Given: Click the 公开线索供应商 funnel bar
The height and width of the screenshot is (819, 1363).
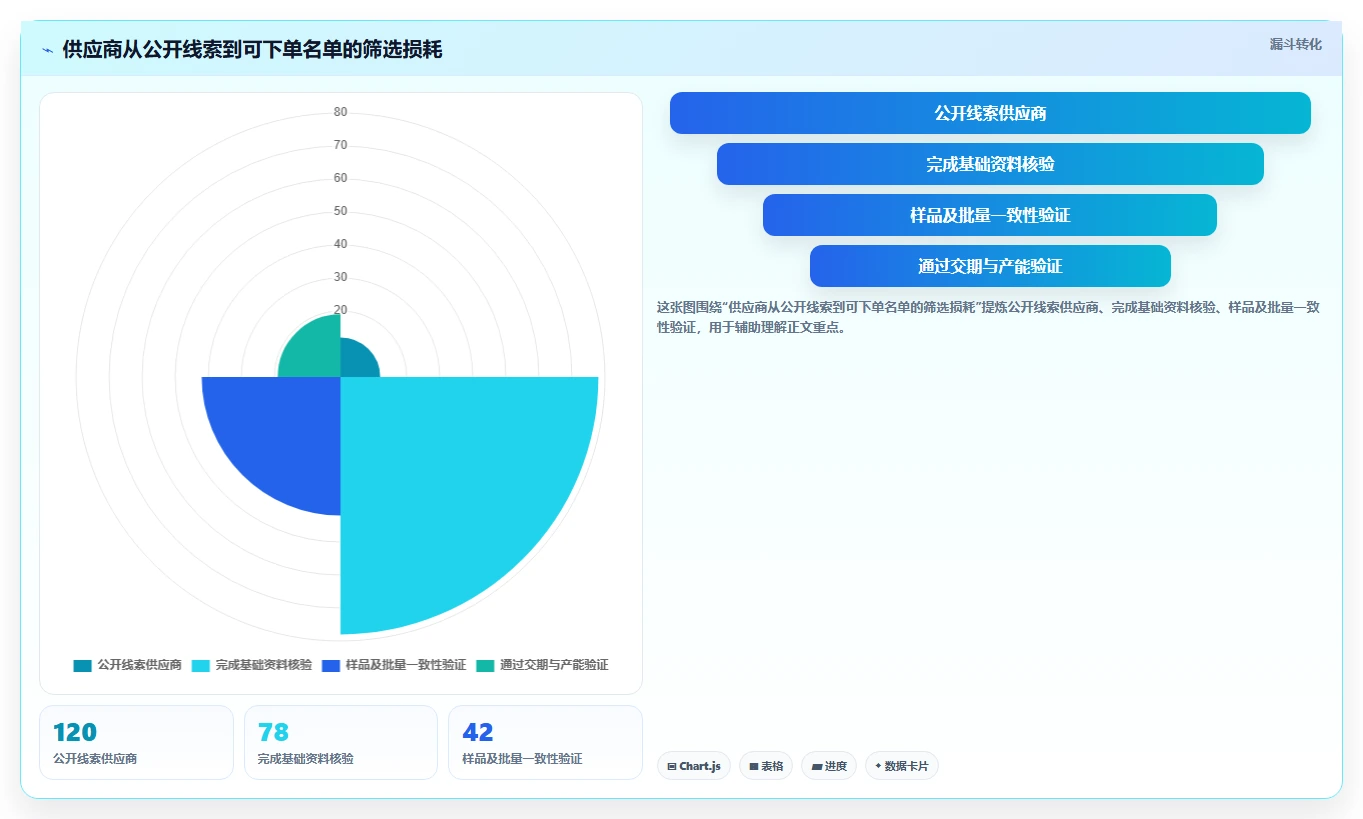Looking at the screenshot, I should tap(990, 113).
